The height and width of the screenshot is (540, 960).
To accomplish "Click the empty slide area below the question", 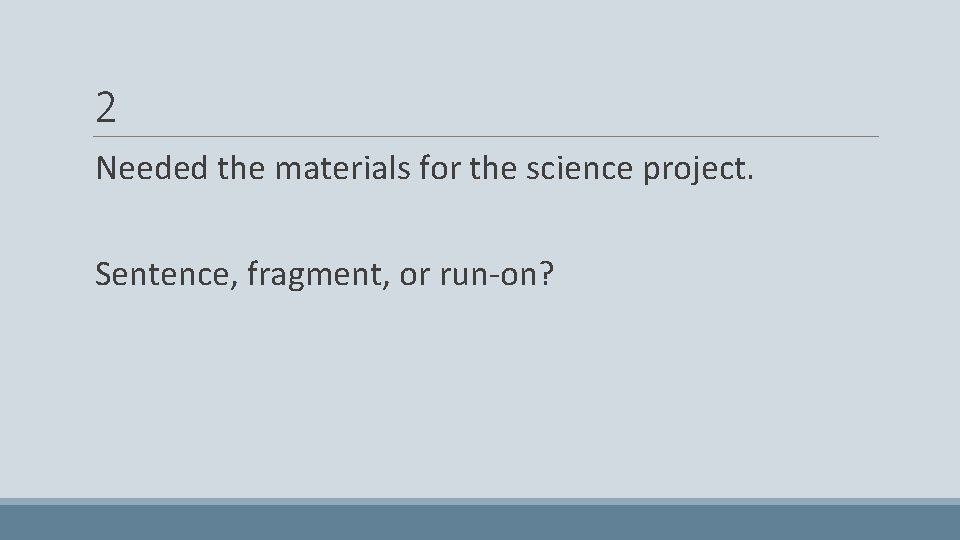I will (480, 392).
